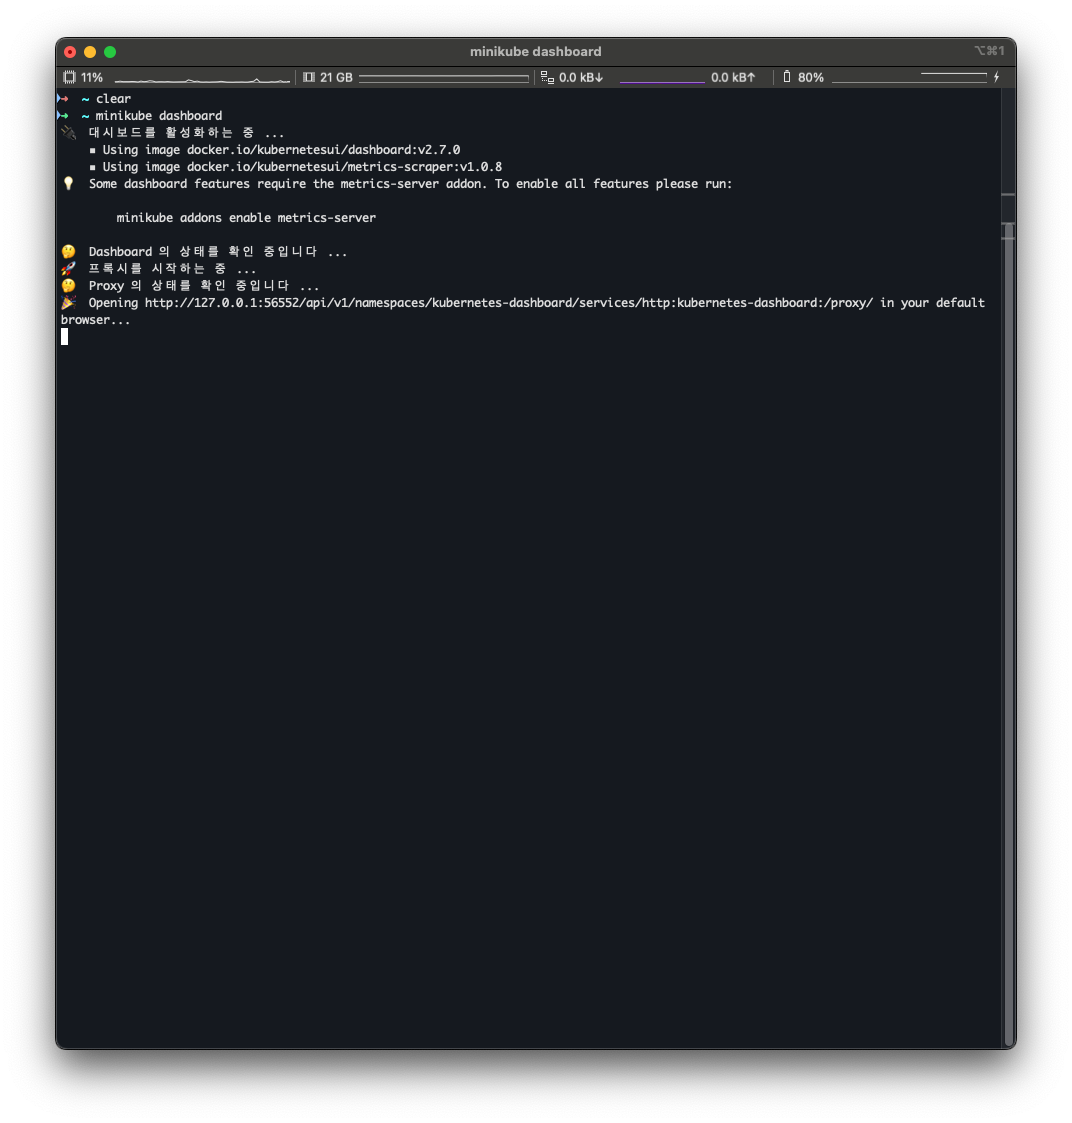
Task: Click the '프록시를 시작하는 중' line
Action: click(172, 269)
